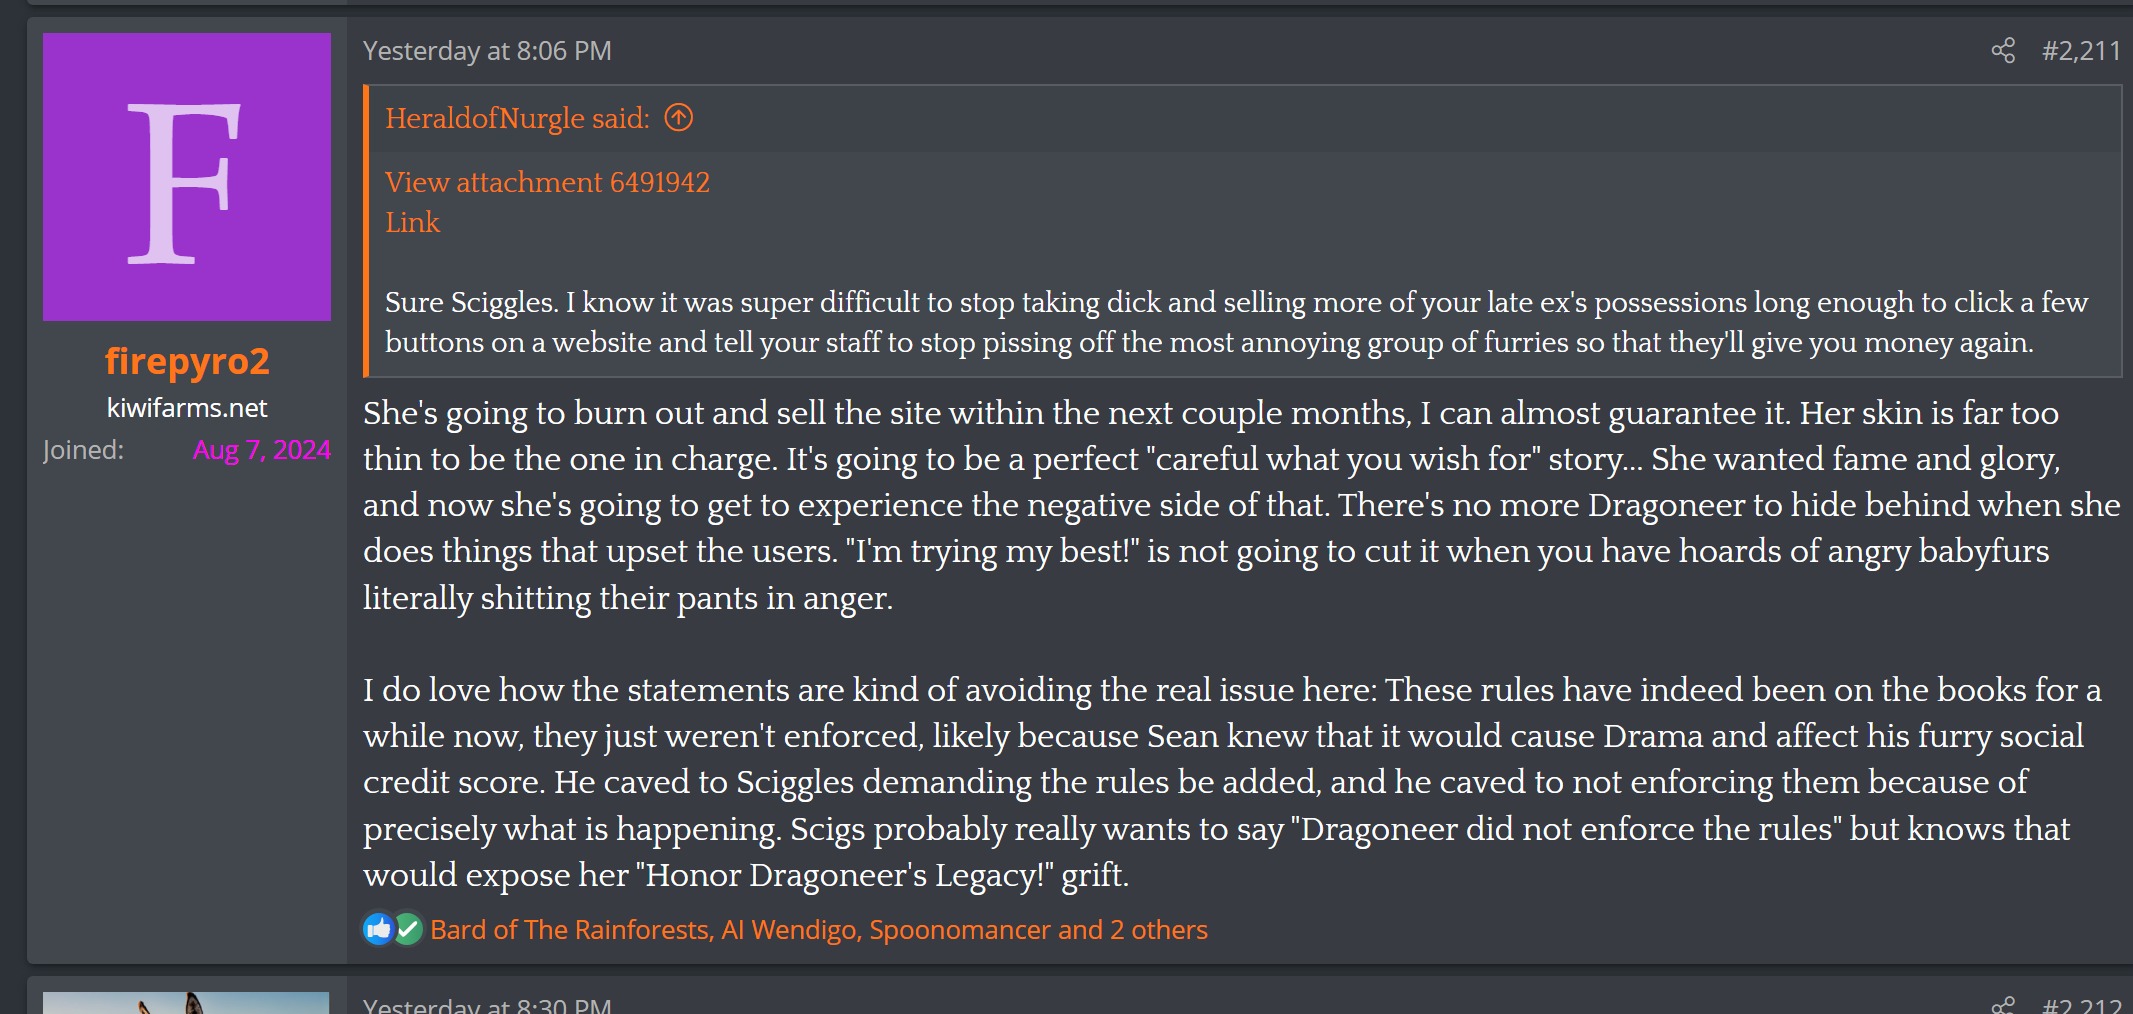The image size is (2133, 1014).
Task: Open post number #2,212 permalink
Action: [x=2081, y=1005]
